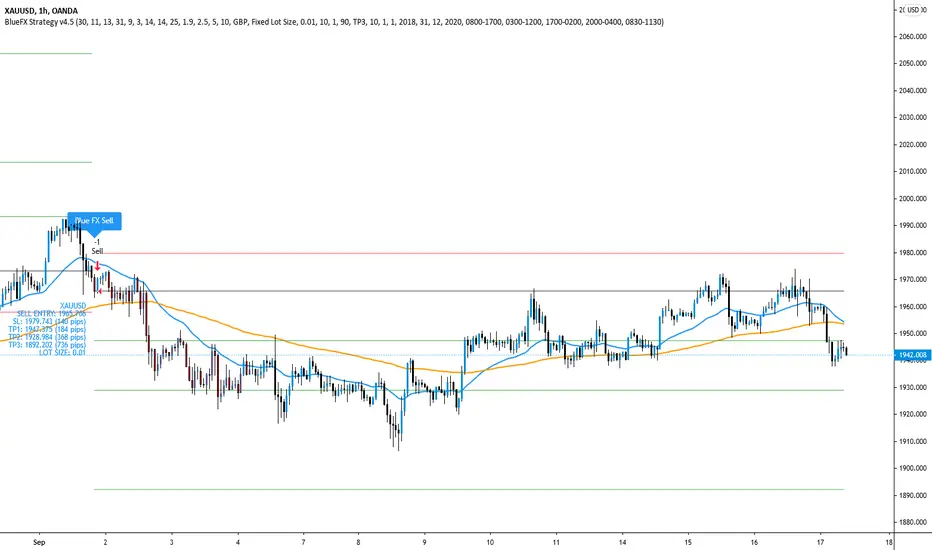The image size is (932, 550).
Task: Click the TP3: 1892.202 (736 pips) text
Action: [47, 345]
